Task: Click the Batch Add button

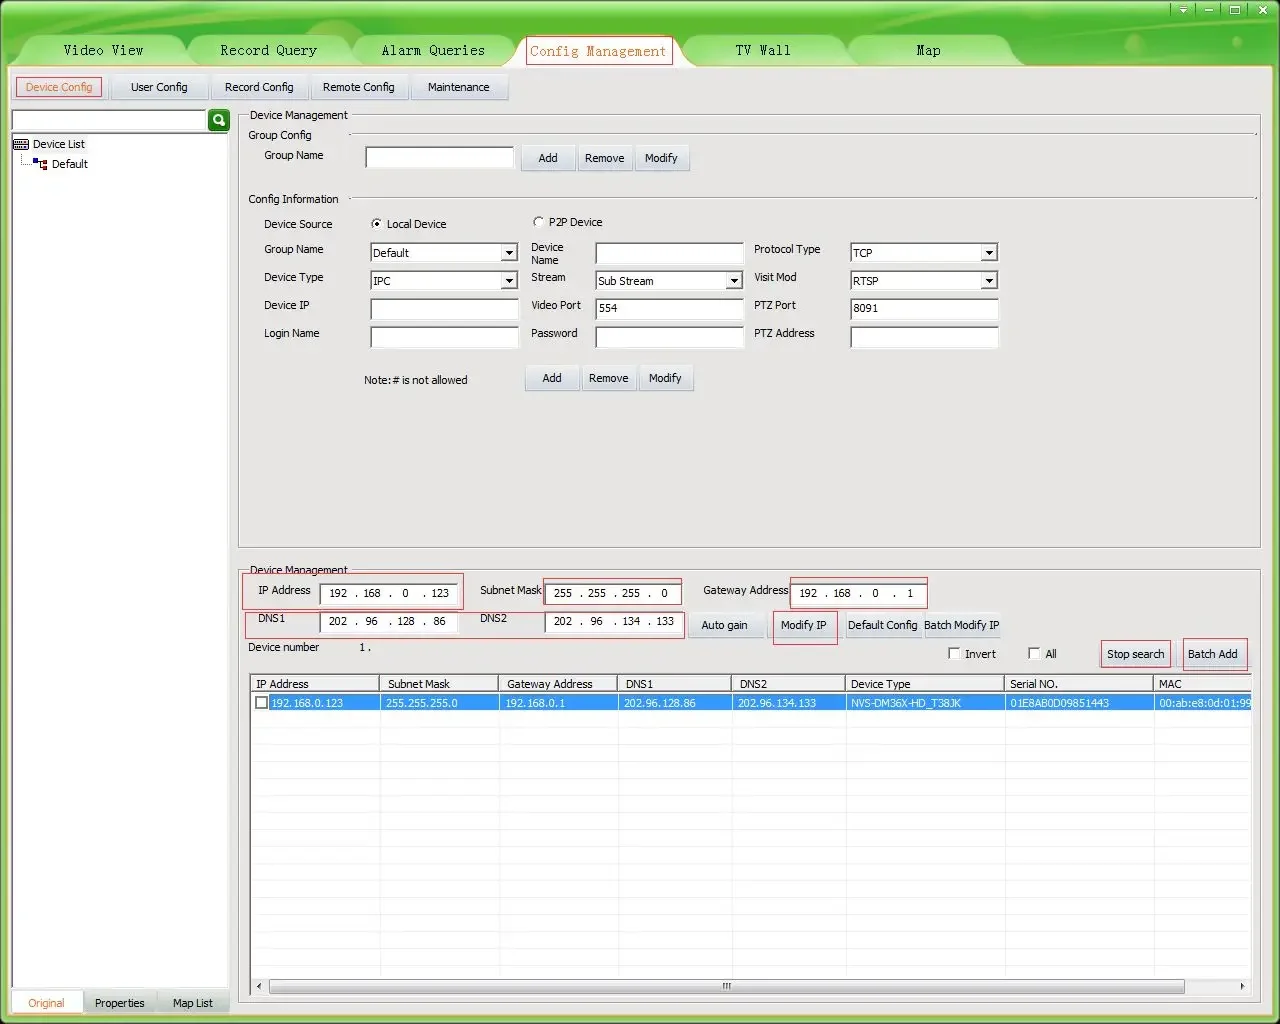Action: coord(1212,654)
